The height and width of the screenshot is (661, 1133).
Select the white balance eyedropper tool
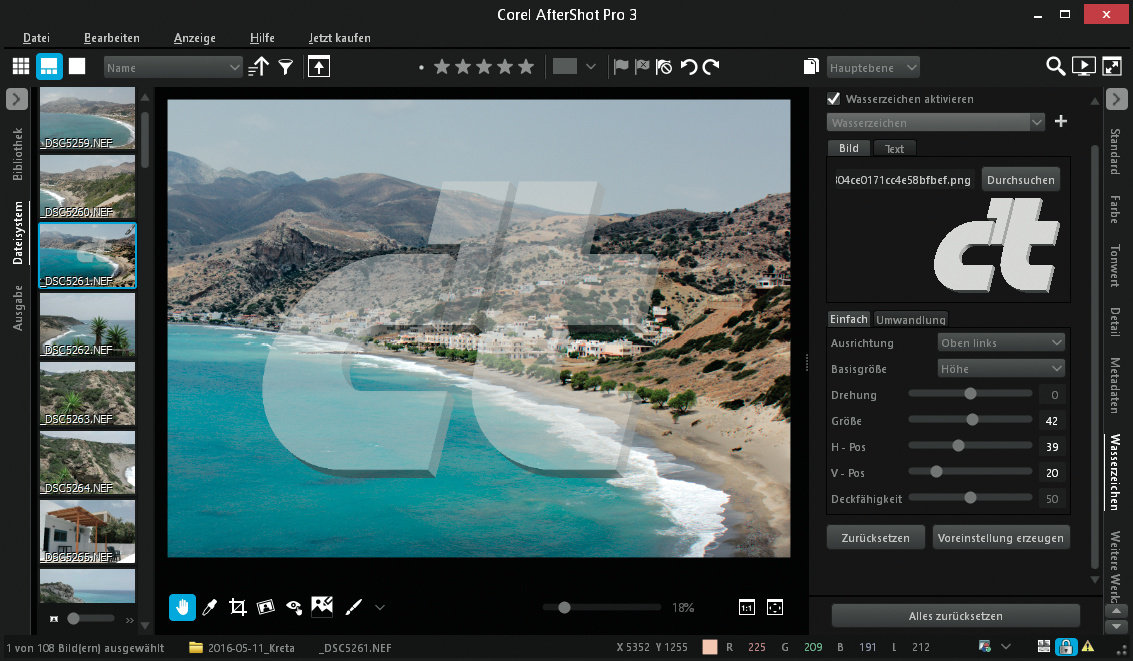(210, 606)
